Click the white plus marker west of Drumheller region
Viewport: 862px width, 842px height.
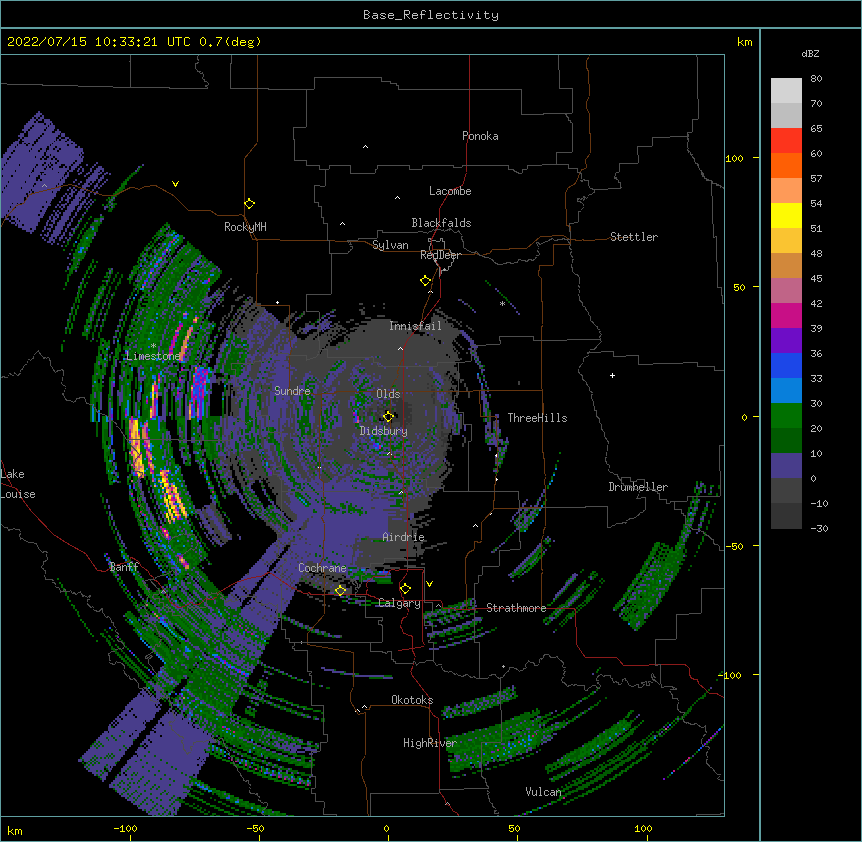(x=612, y=375)
